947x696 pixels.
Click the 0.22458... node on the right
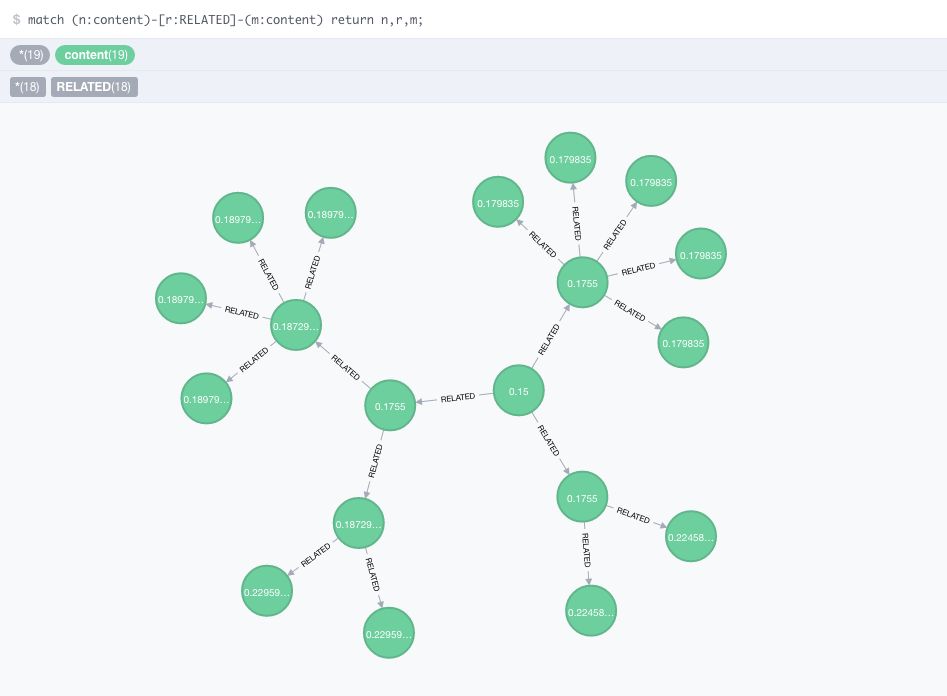click(x=690, y=536)
